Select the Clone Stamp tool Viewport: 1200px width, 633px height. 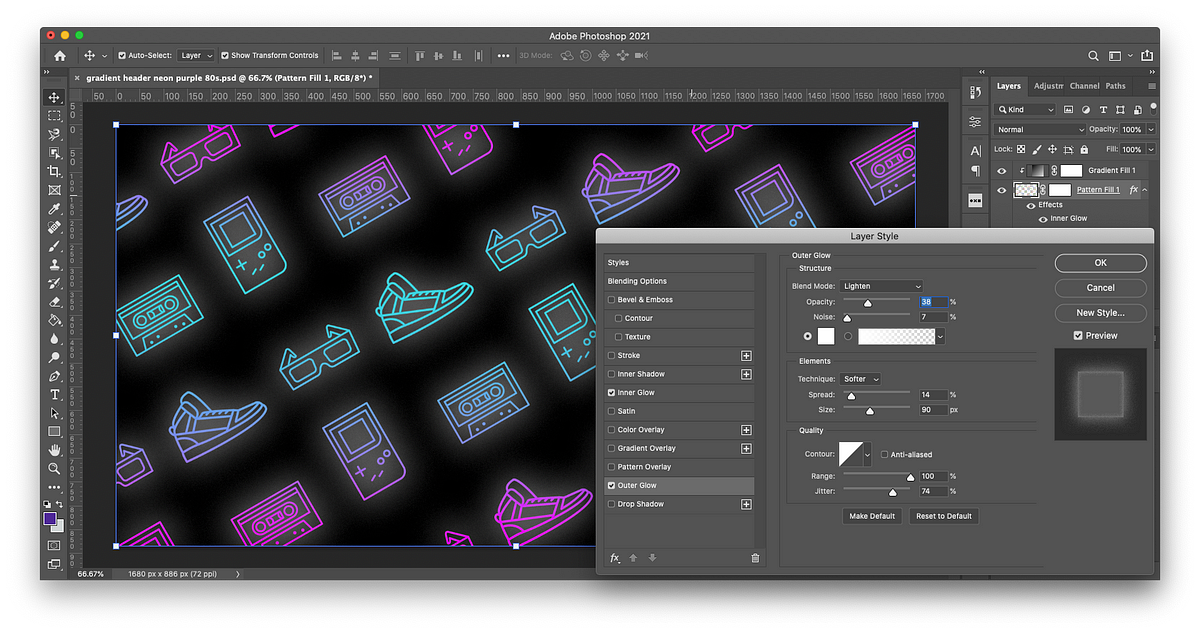coord(54,265)
